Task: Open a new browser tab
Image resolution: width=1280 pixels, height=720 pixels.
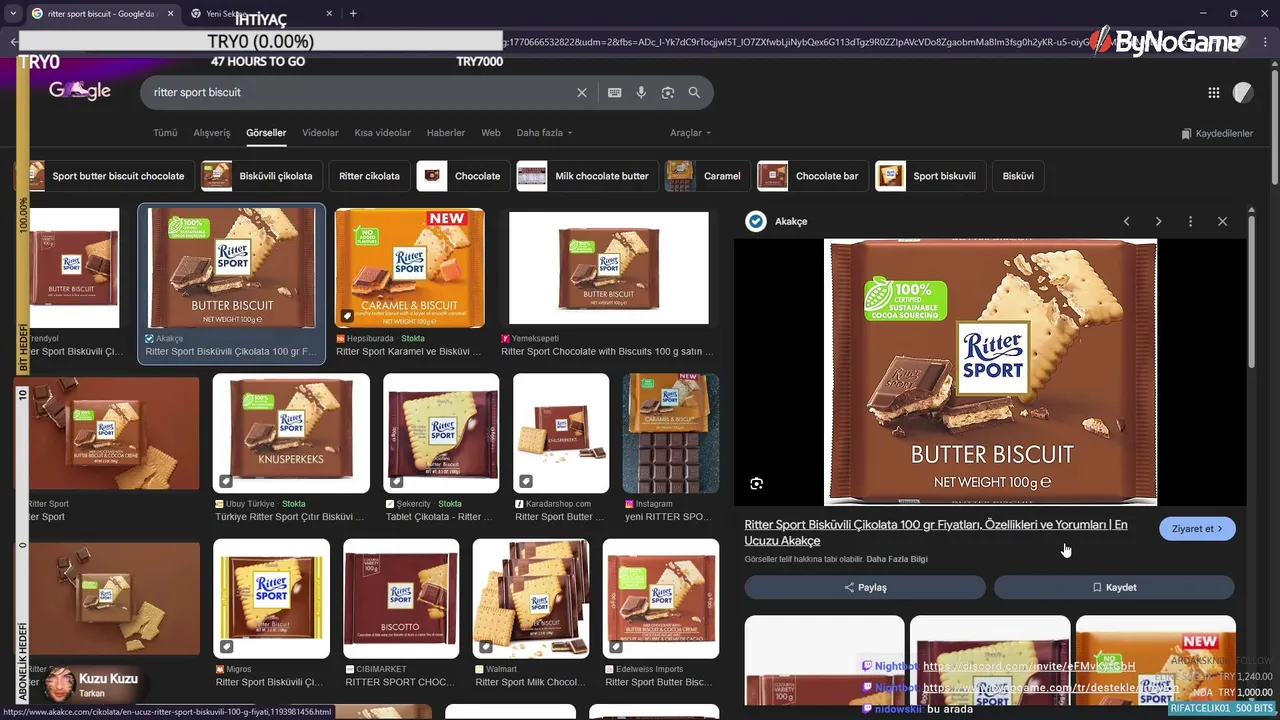Action: 353,13
